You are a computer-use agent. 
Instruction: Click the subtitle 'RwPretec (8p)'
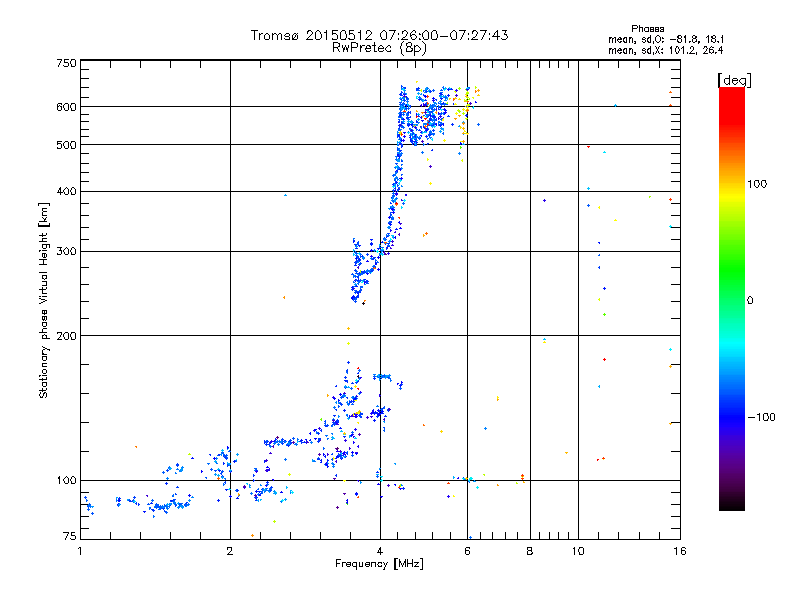coord(379,48)
